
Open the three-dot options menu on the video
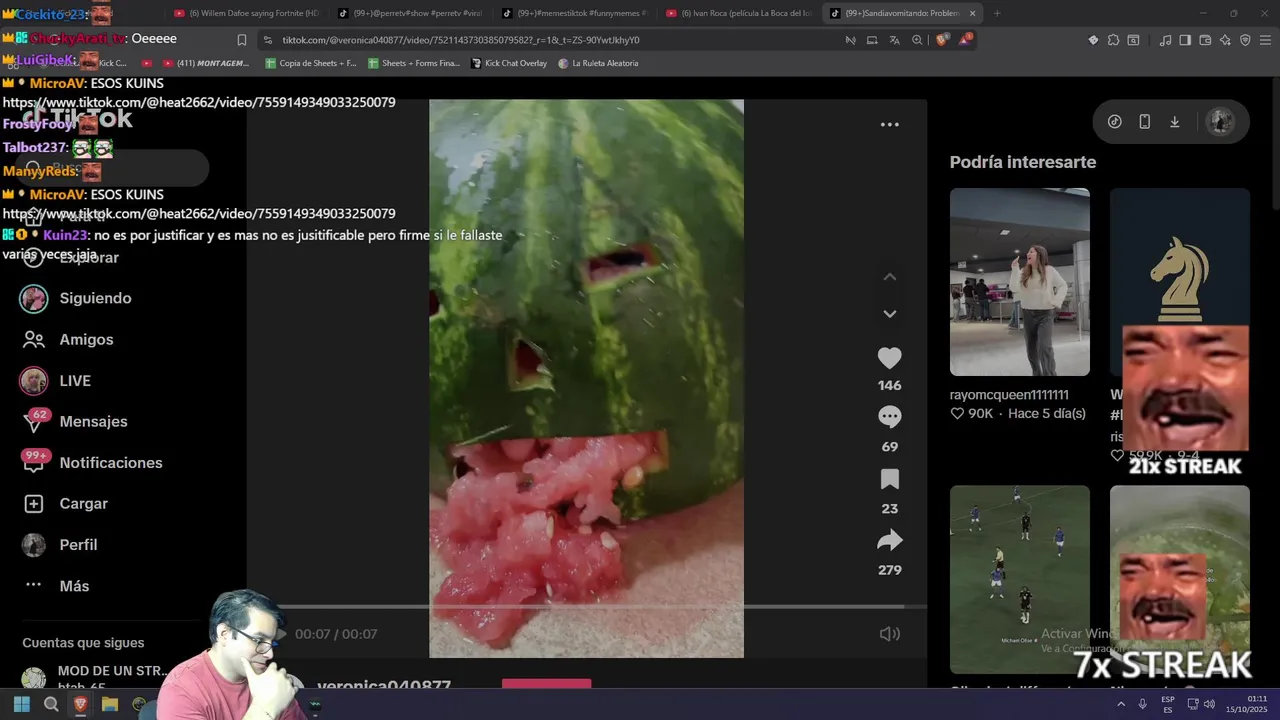click(889, 125)
